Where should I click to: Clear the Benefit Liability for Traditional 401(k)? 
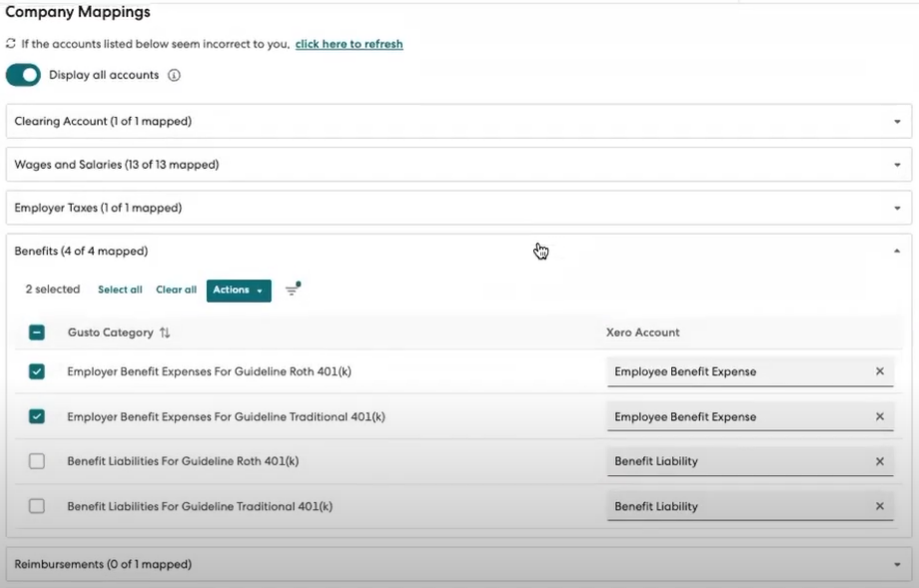point(879,506)
